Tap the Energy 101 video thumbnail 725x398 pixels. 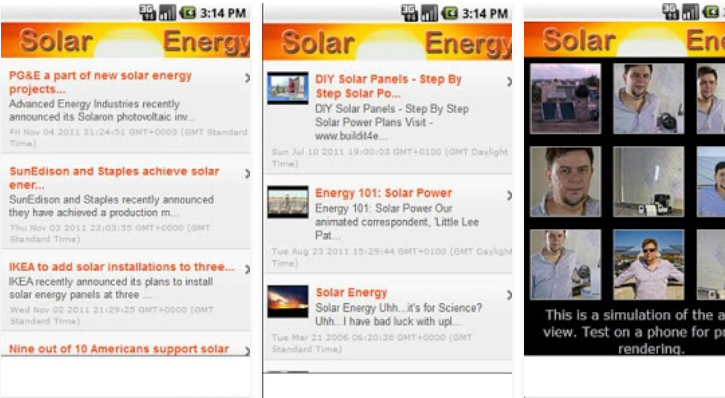coord(288,202)
